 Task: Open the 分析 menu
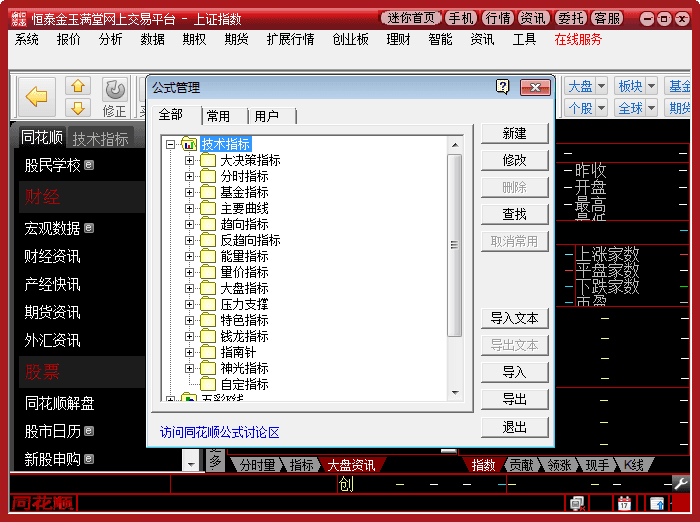click(x=110, y=39)
